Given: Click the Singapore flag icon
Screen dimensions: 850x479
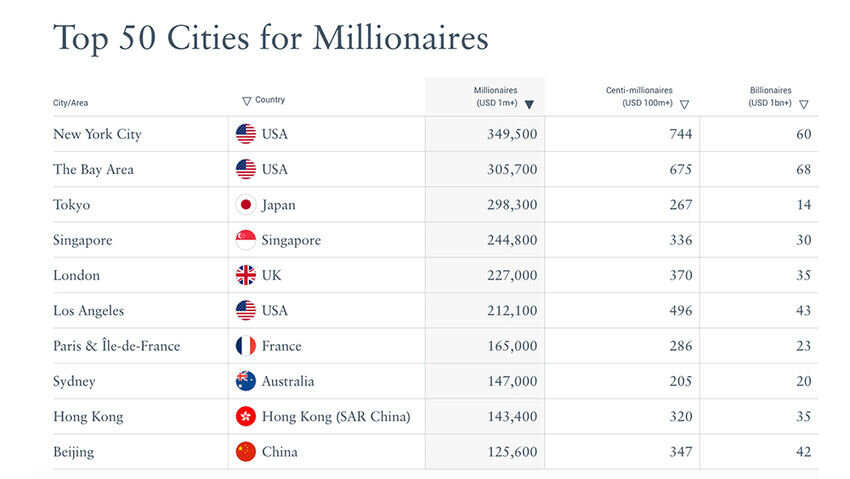Looking at the screenshot, I should pyautogui.click(x=245, y=240).
